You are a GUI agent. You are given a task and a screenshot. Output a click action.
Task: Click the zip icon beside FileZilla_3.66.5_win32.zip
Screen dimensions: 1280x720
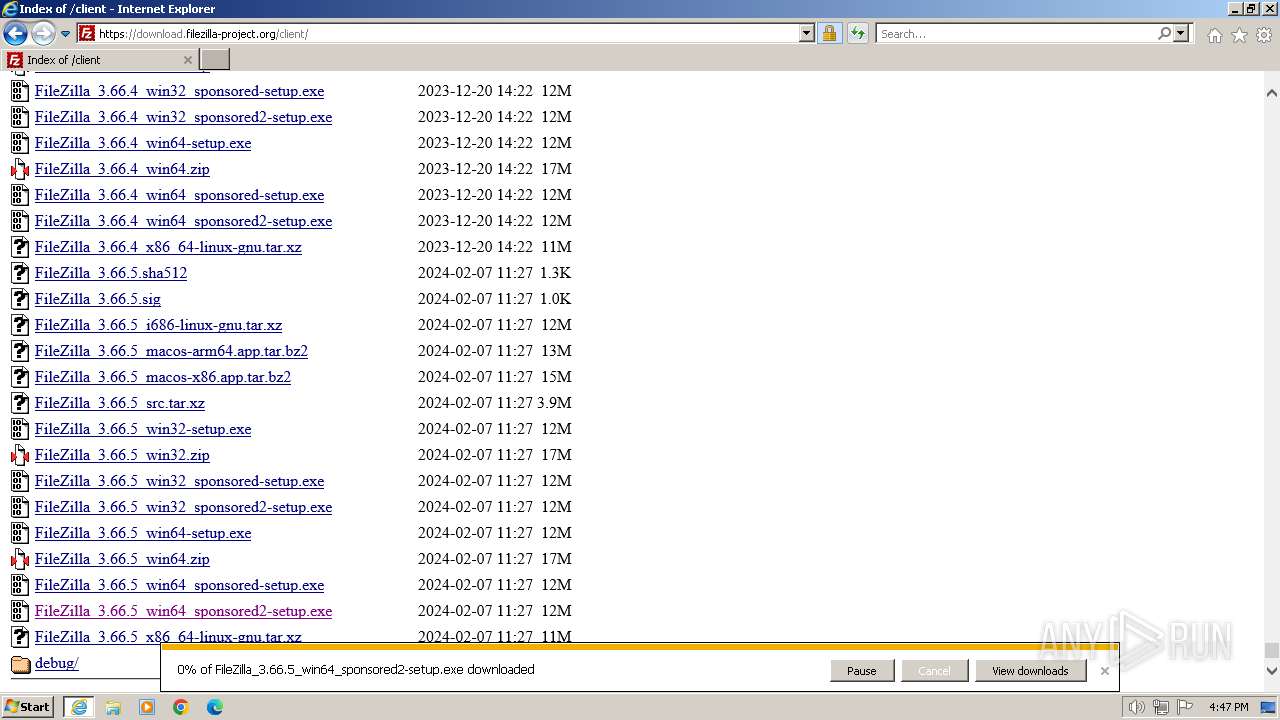(x=20, y=455)
